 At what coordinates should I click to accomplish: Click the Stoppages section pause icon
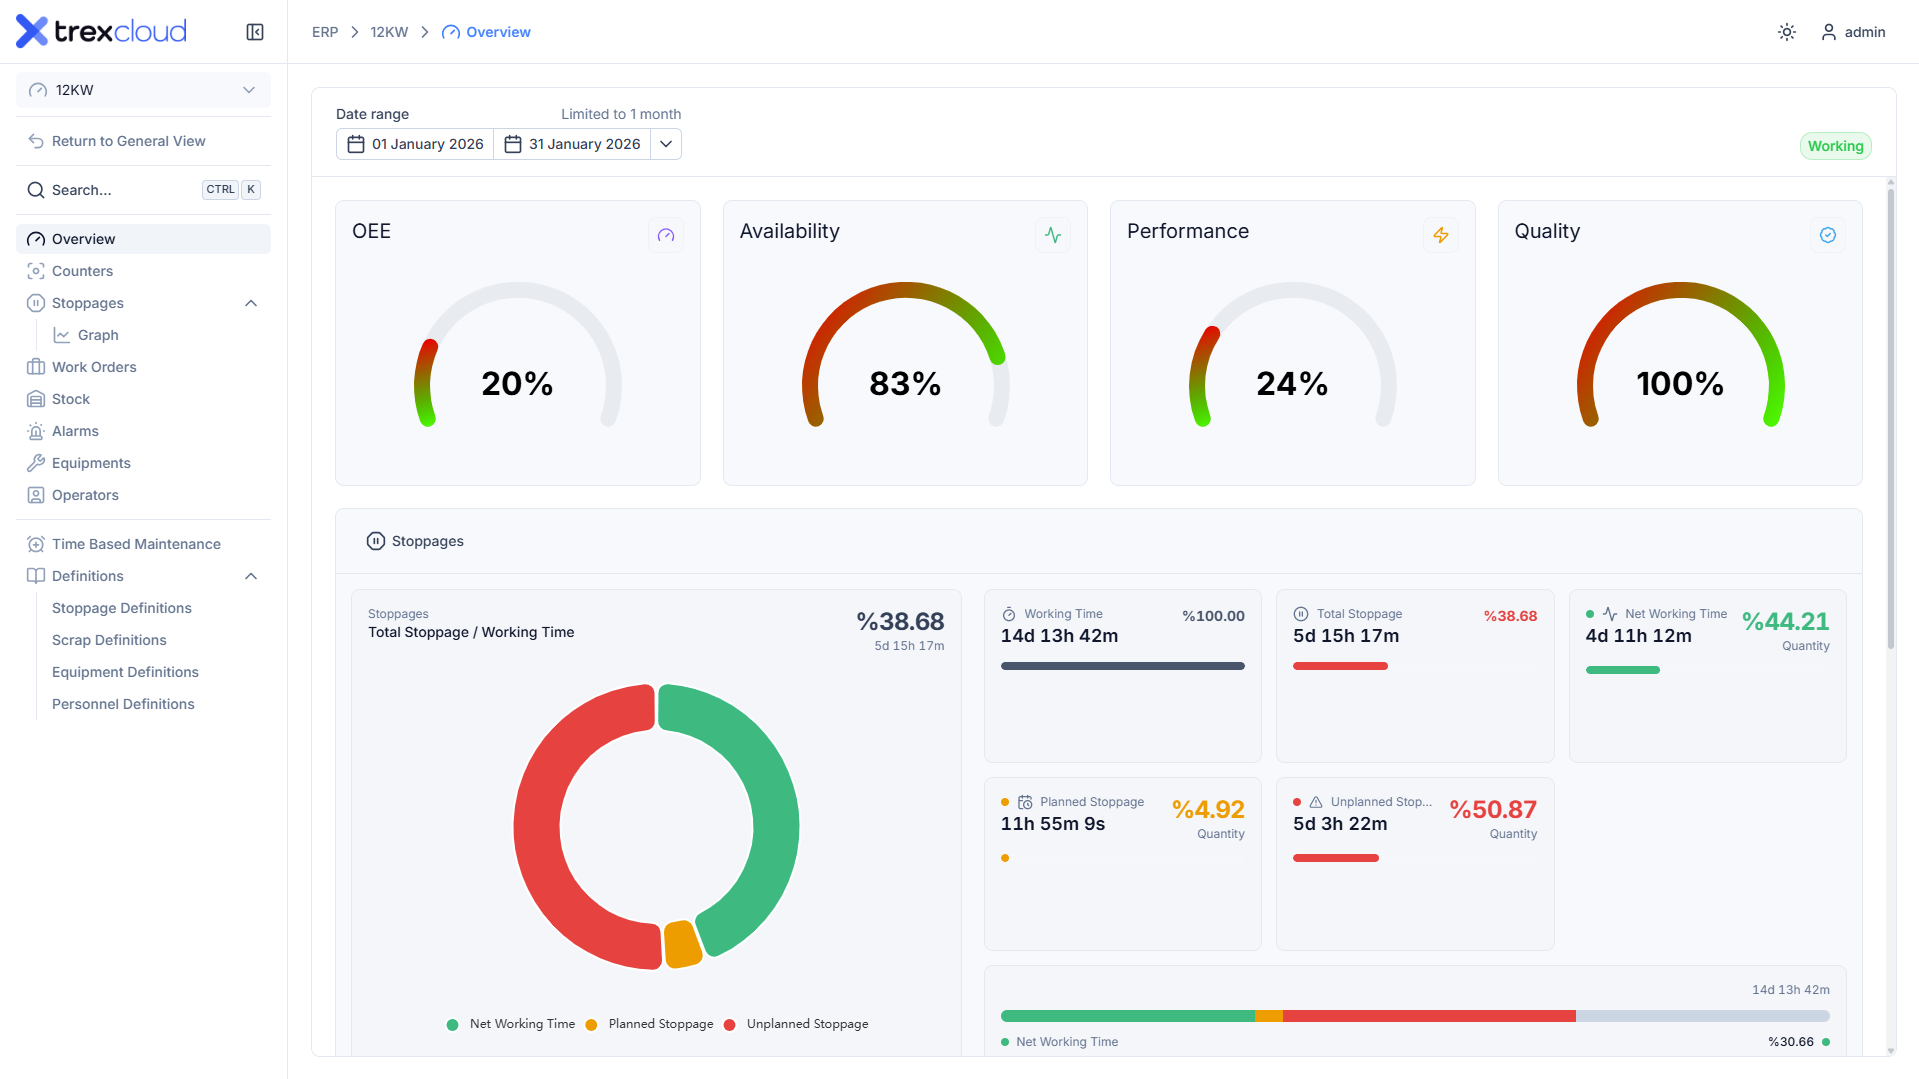tap(376, 541)
